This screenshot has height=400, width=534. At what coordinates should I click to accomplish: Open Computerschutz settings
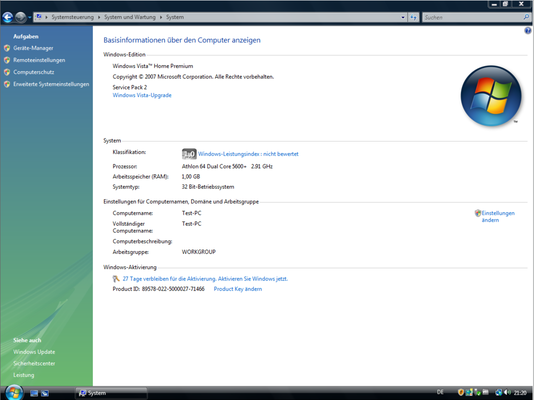tap(33, 72)
